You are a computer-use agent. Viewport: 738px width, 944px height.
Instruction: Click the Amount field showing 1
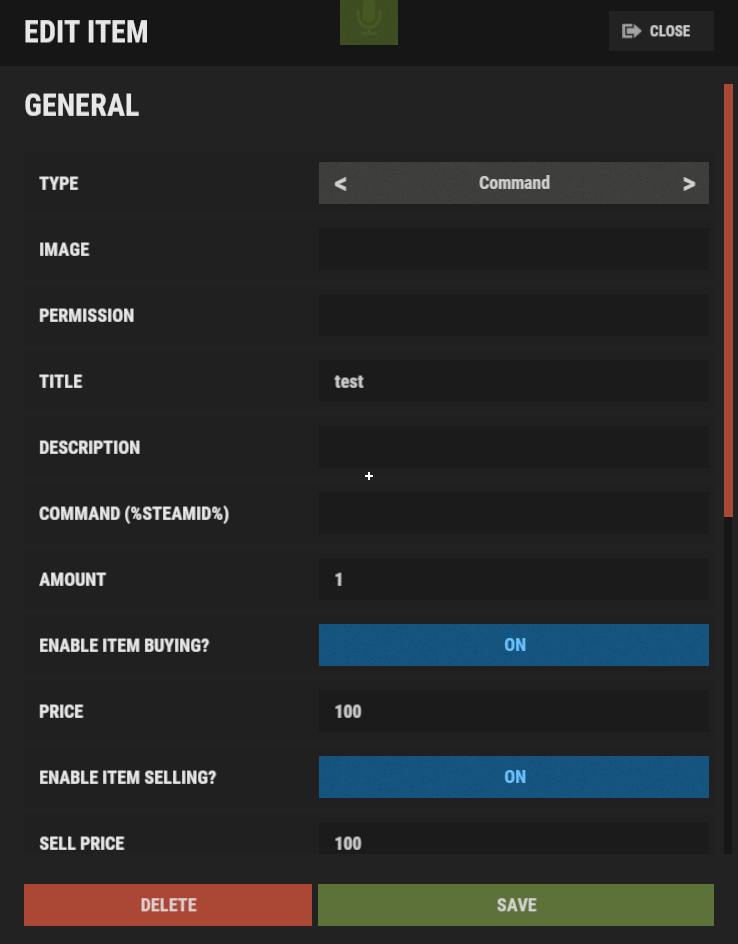514,579
